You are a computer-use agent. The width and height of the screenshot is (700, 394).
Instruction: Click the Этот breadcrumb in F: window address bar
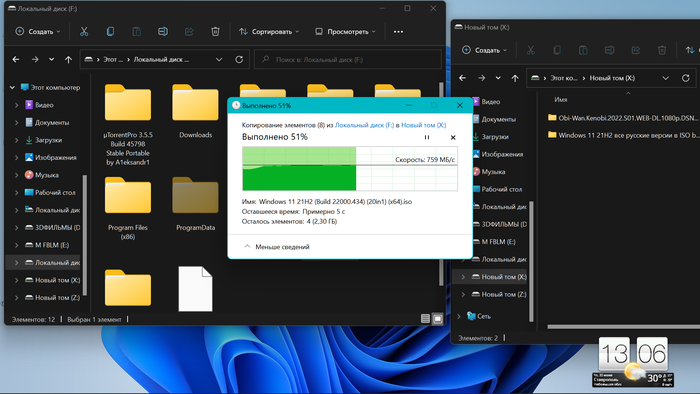pos(112,59)
